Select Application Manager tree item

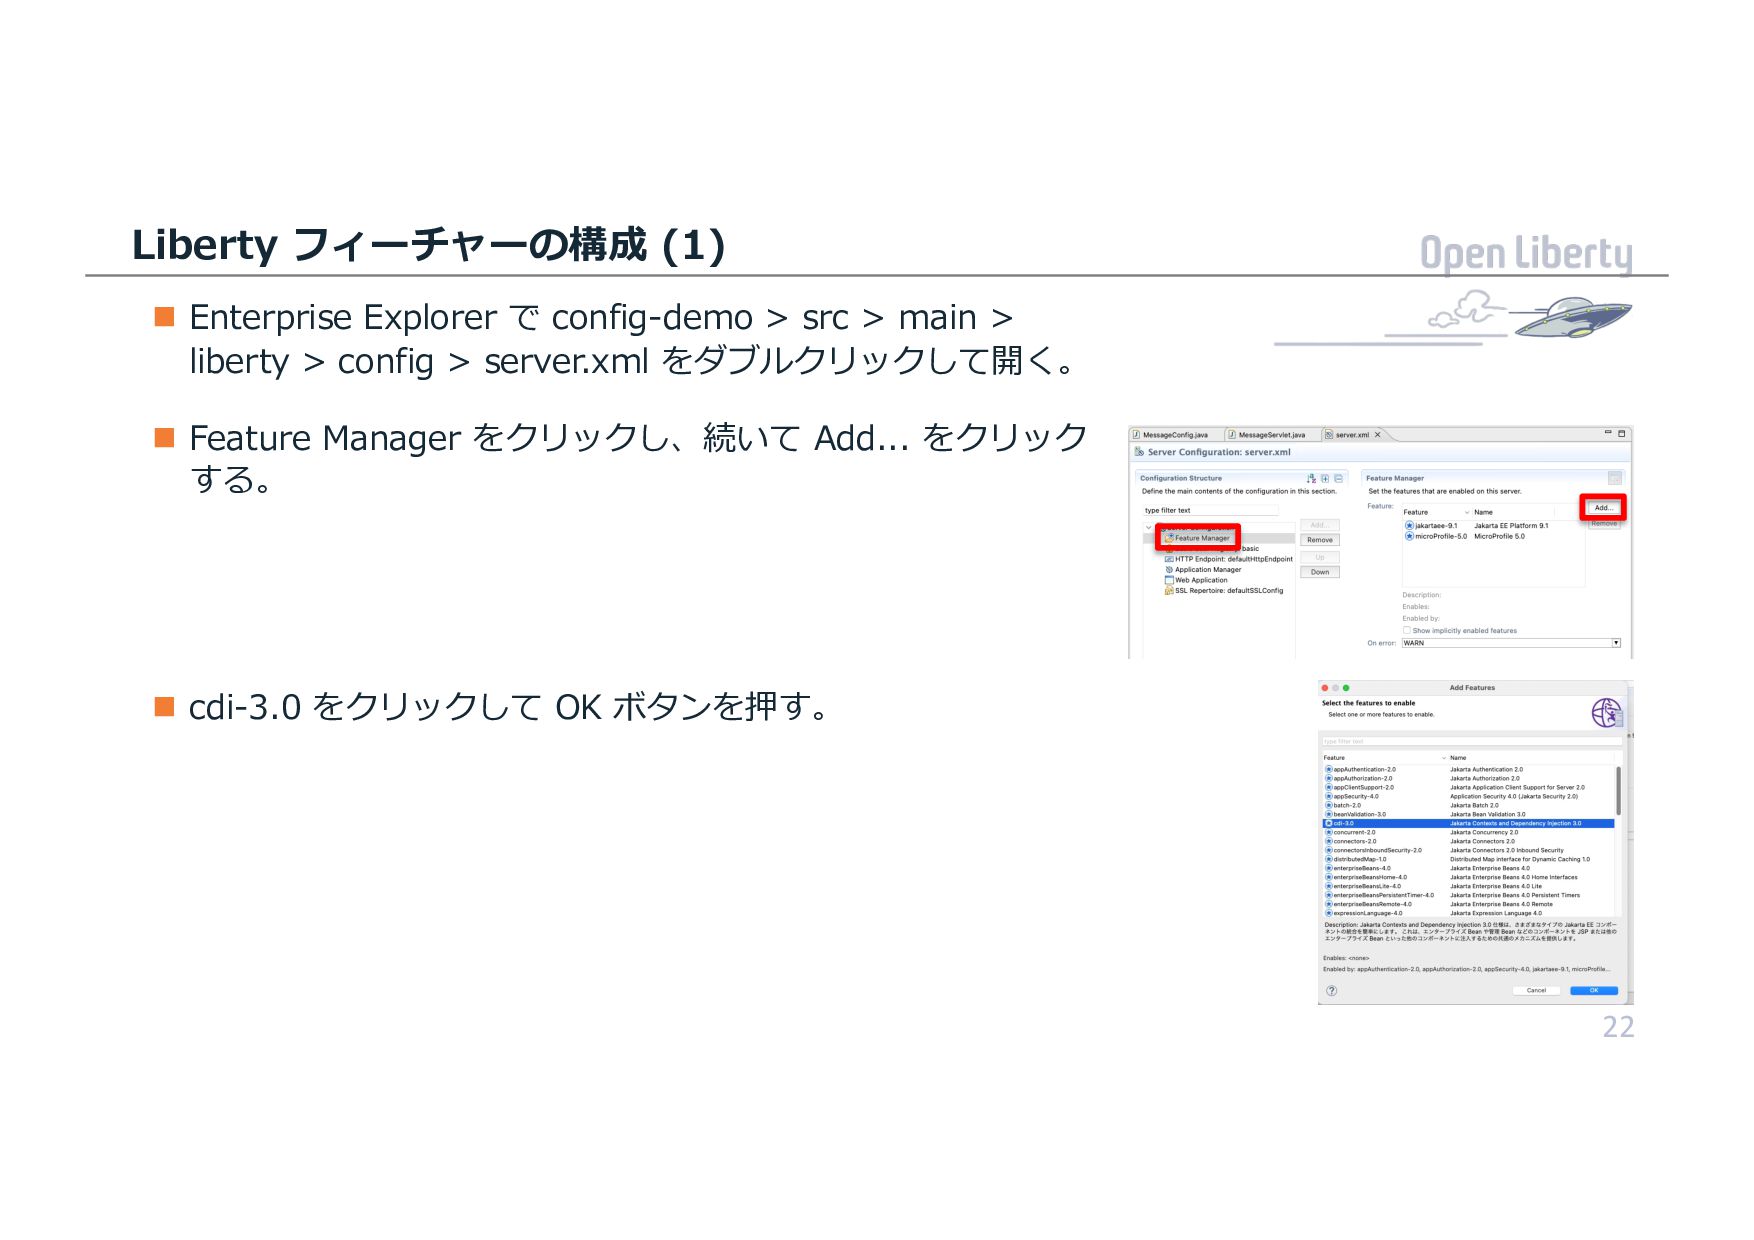pyautogui.click(x=1203, y=569)
